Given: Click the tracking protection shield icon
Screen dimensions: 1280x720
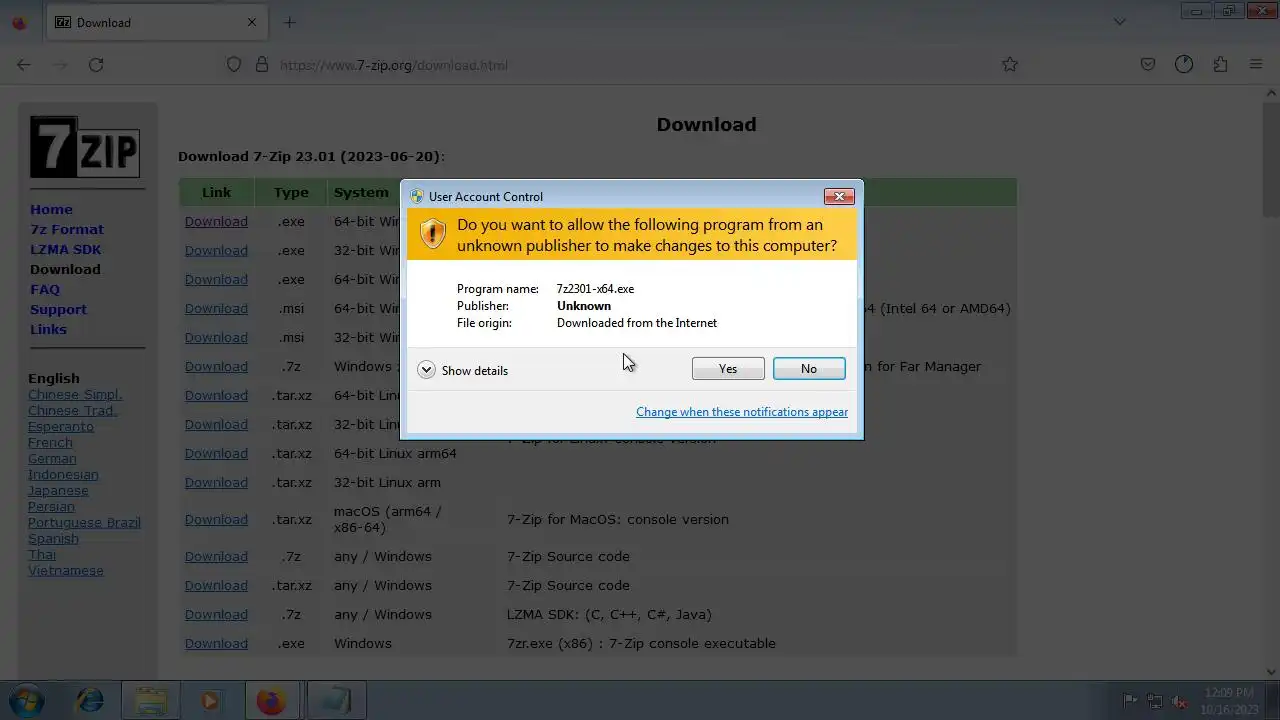Looking at the screenshot, I should click(234, 64).
